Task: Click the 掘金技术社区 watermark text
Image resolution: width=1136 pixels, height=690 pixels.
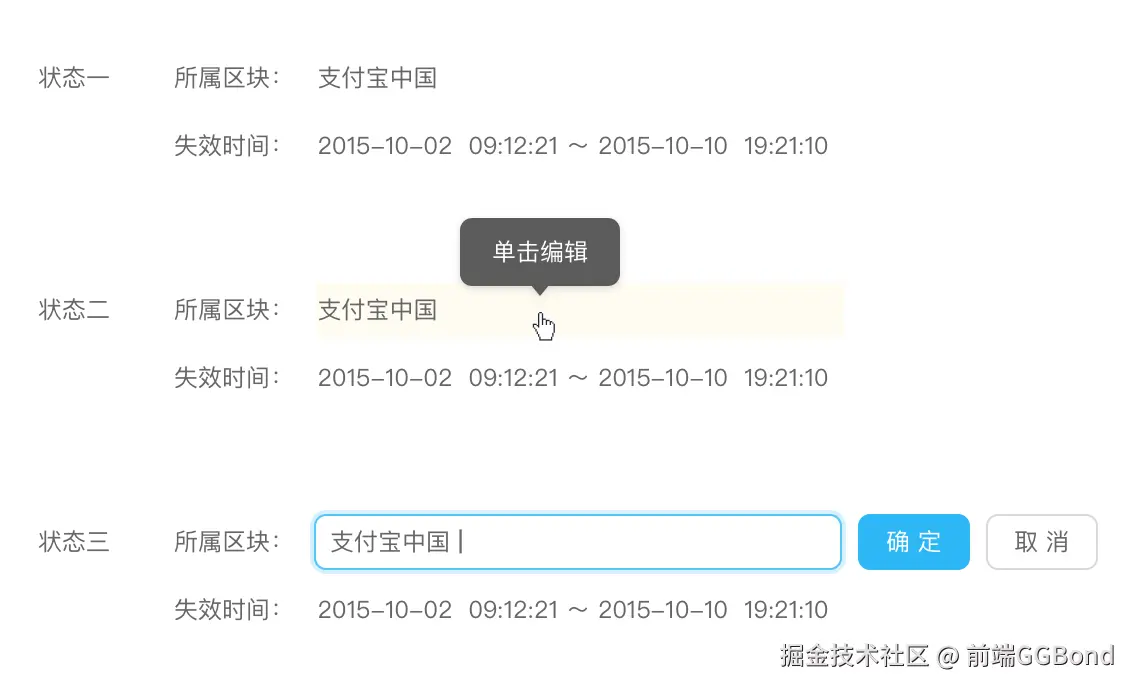Action: [x=854, y=656]
